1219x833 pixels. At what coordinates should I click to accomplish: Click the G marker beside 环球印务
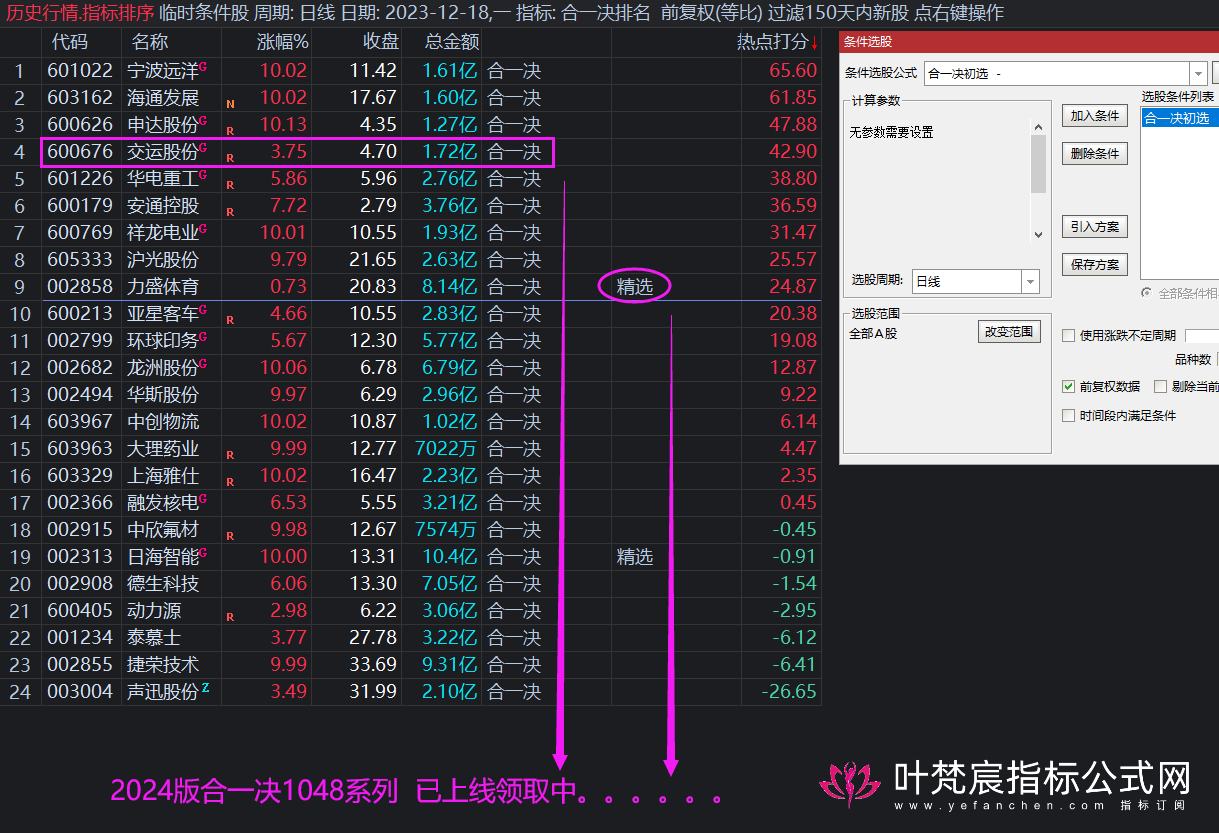203,336
